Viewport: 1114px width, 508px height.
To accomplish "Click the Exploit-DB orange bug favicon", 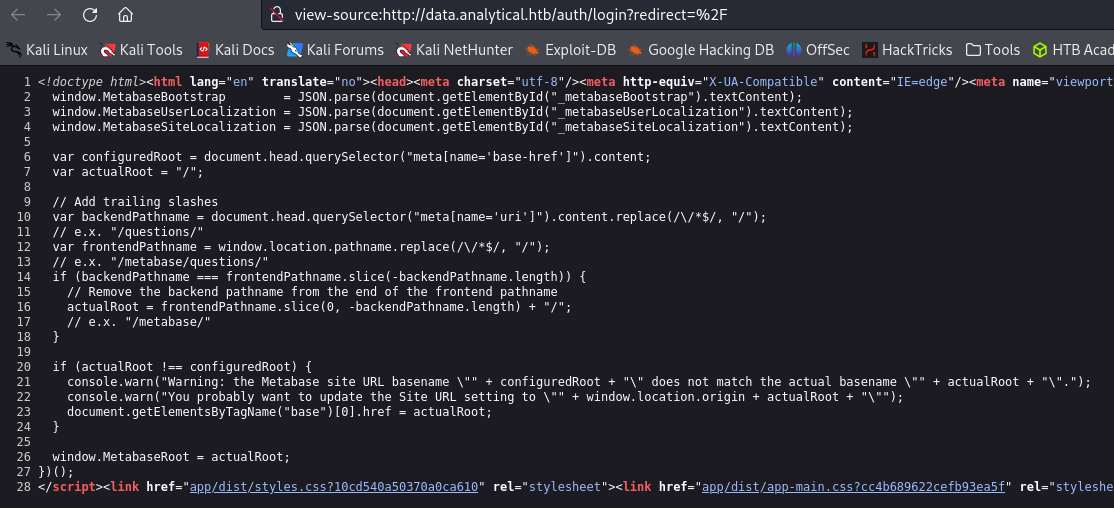I will coord(533,50).
